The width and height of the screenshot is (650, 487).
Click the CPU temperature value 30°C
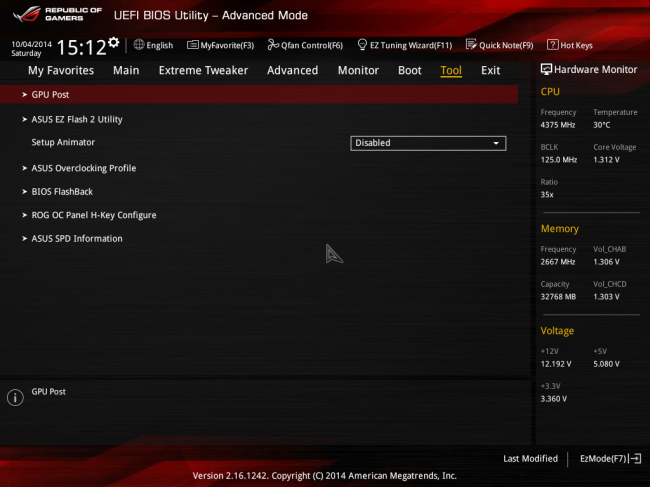601,125
